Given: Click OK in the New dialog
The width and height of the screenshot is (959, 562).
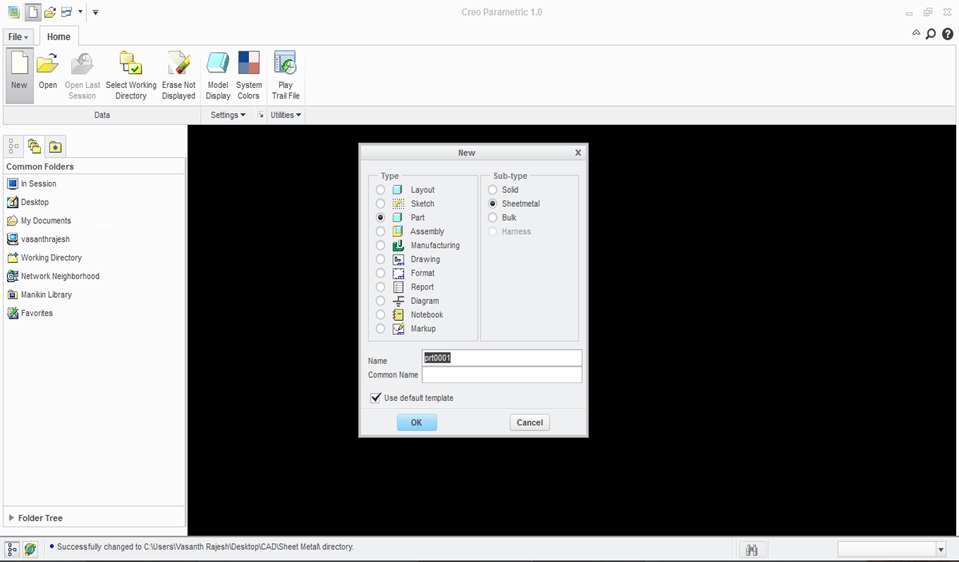Looking at the screenshot, I should pyautogui.click(x=417, y=423).
